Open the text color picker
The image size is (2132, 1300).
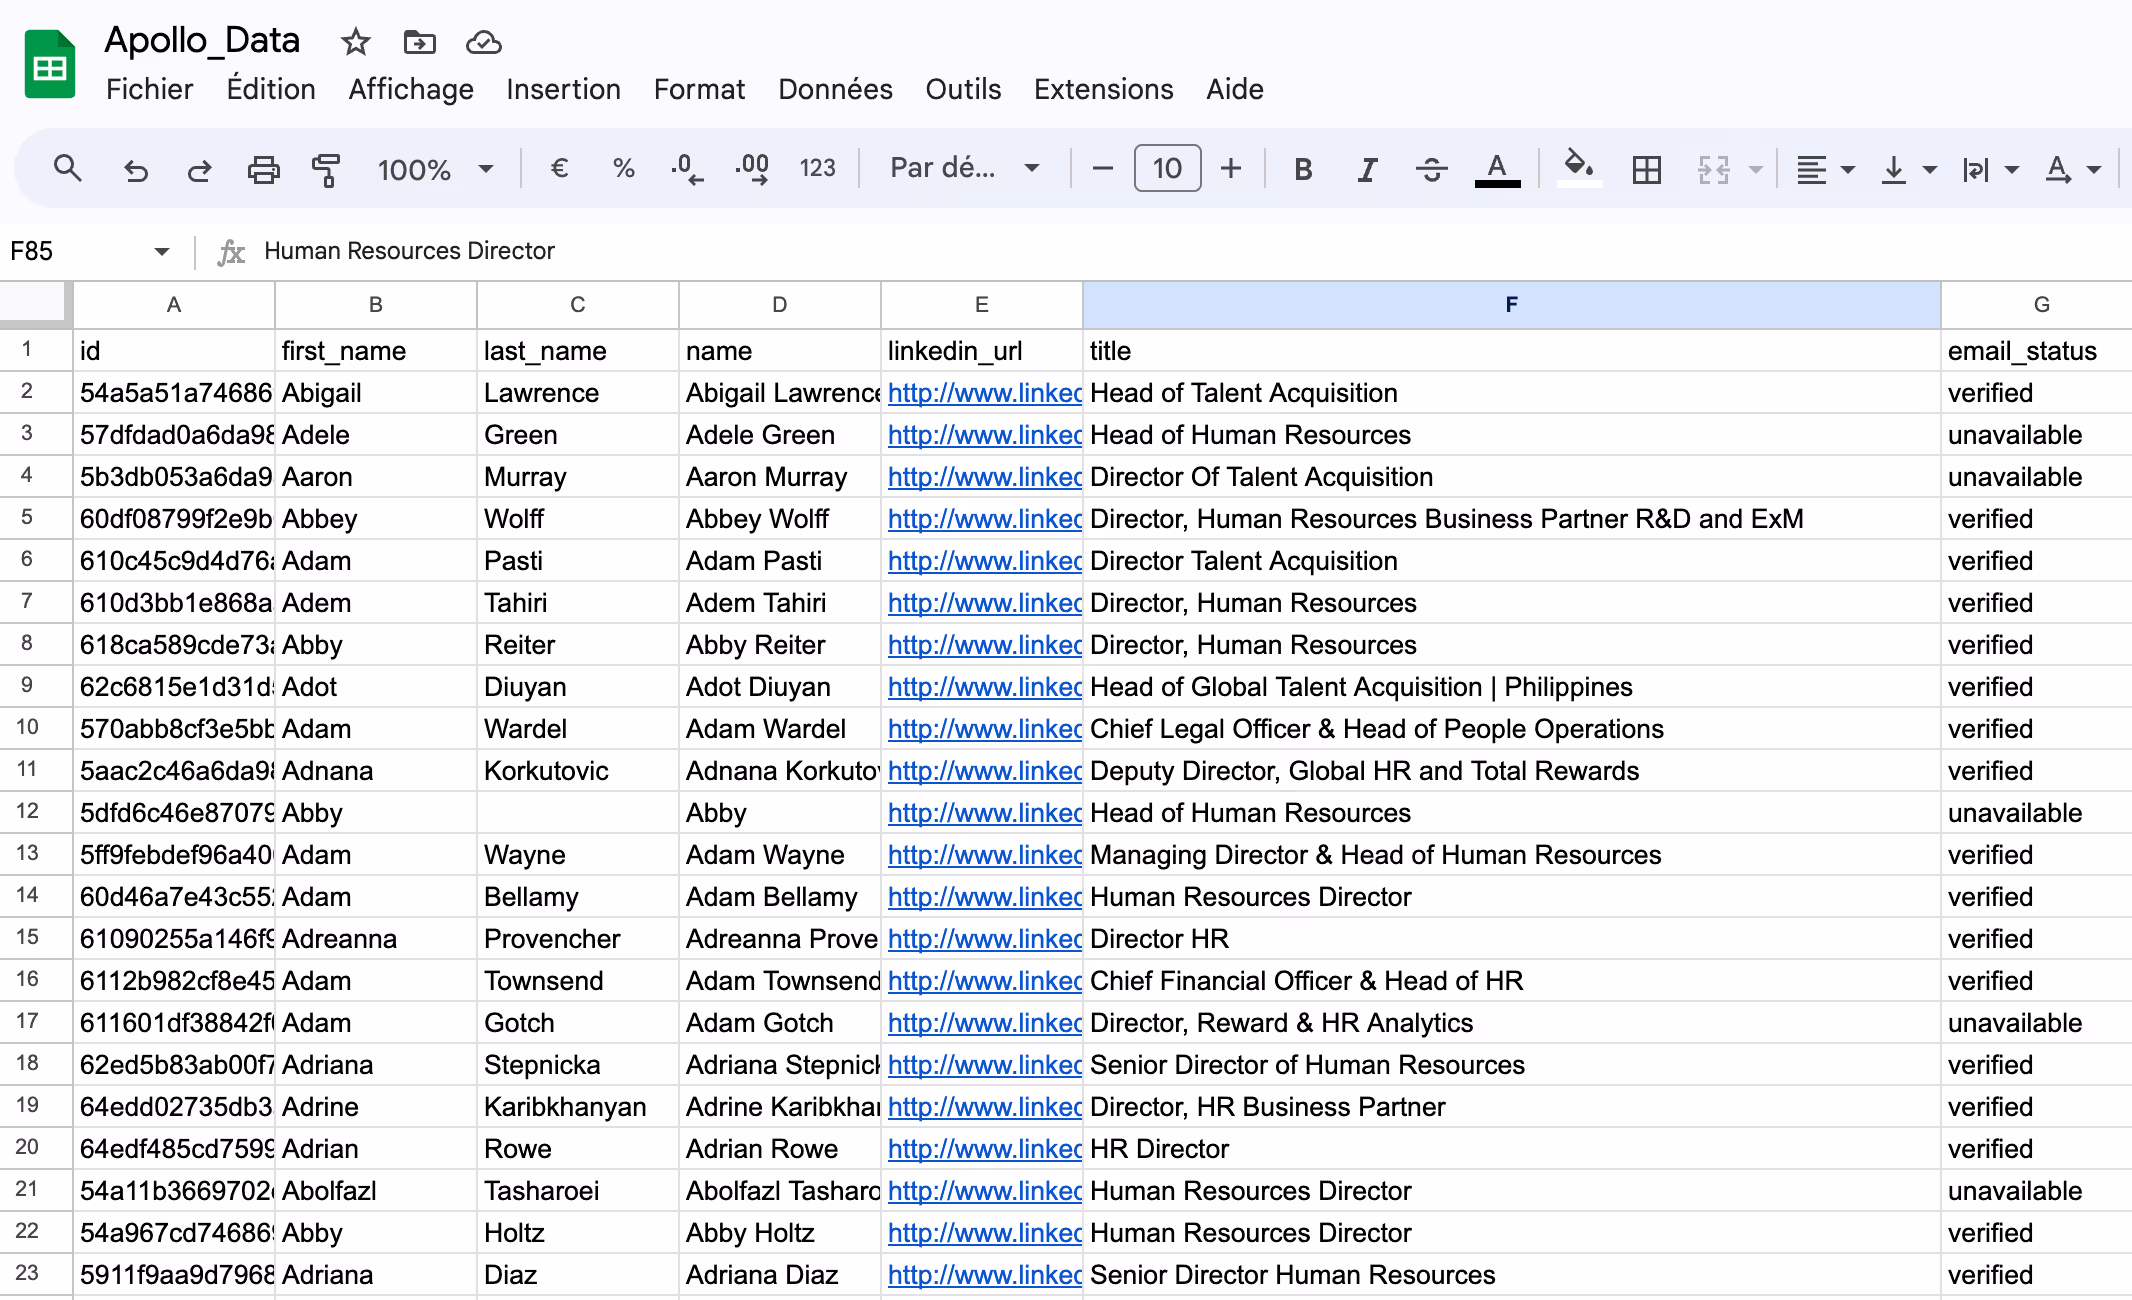pos(1496,168)
